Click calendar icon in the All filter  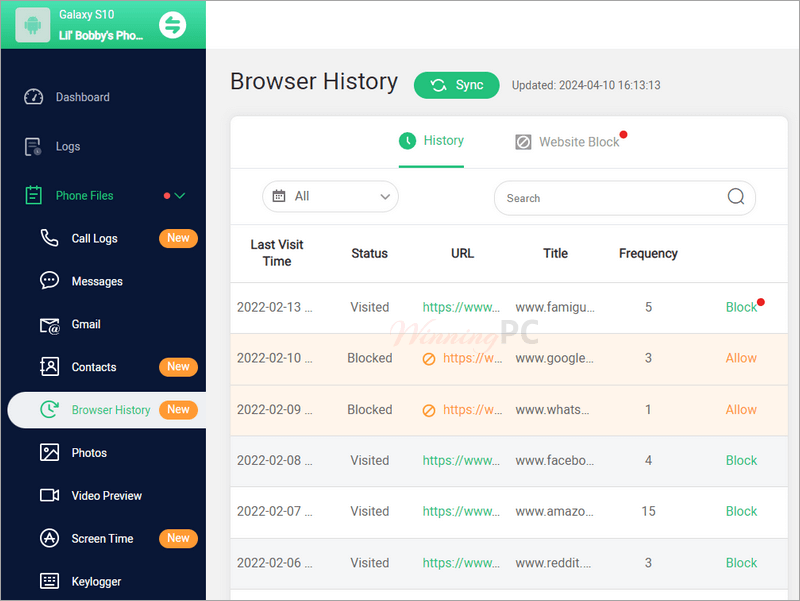(279, 196)
